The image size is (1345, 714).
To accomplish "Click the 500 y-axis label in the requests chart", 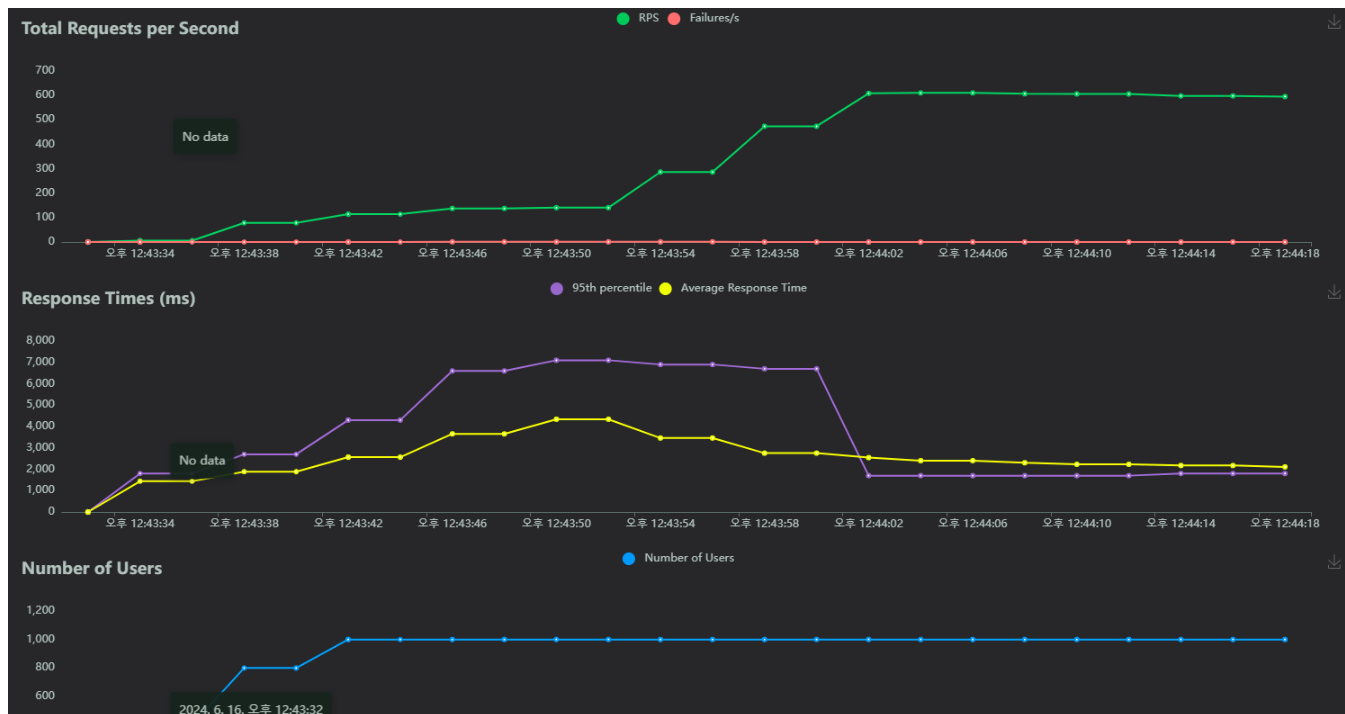I will (x=44, y=119).
